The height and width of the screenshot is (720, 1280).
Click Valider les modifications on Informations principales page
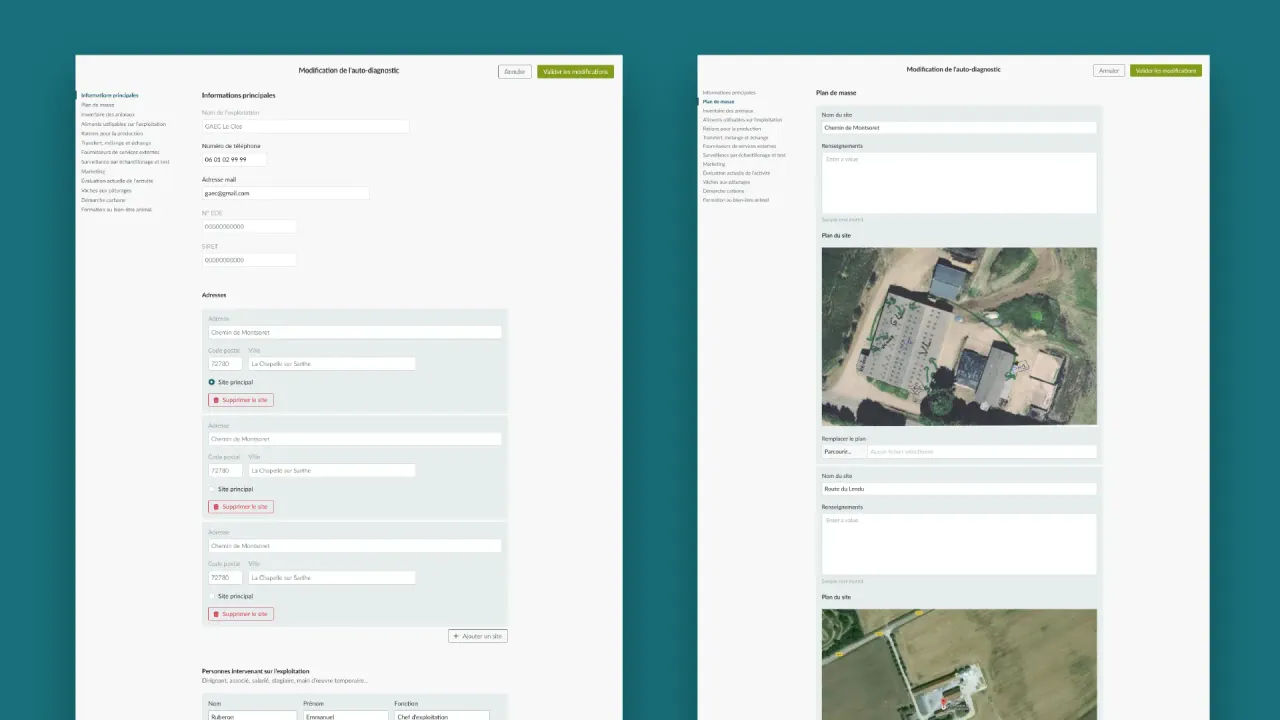(x=575, y=72)
